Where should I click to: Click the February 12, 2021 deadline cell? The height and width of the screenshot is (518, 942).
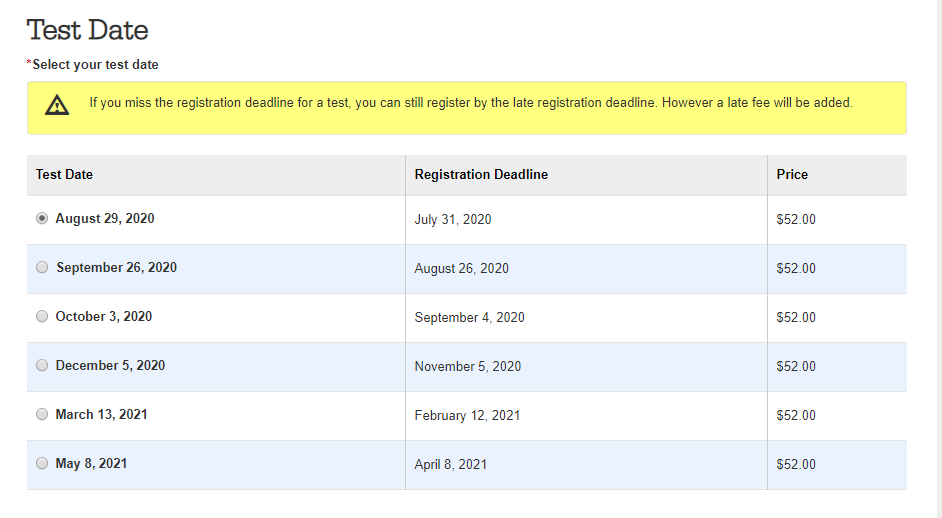click(x=586, y=416)
